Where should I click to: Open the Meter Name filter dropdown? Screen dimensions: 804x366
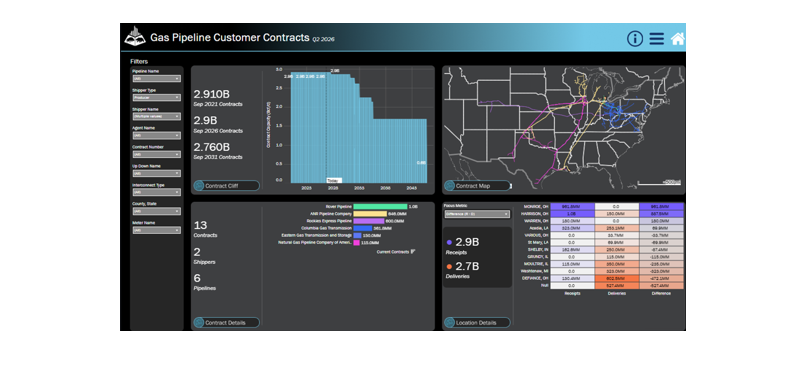(x=156, y=230)
